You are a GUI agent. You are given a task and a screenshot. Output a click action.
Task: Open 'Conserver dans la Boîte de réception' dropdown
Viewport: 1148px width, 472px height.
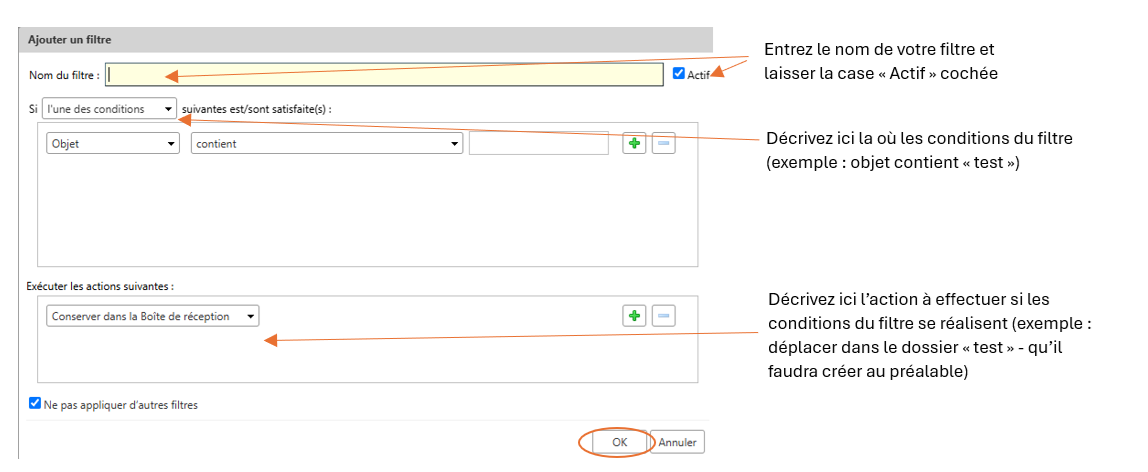coord(152,316)
